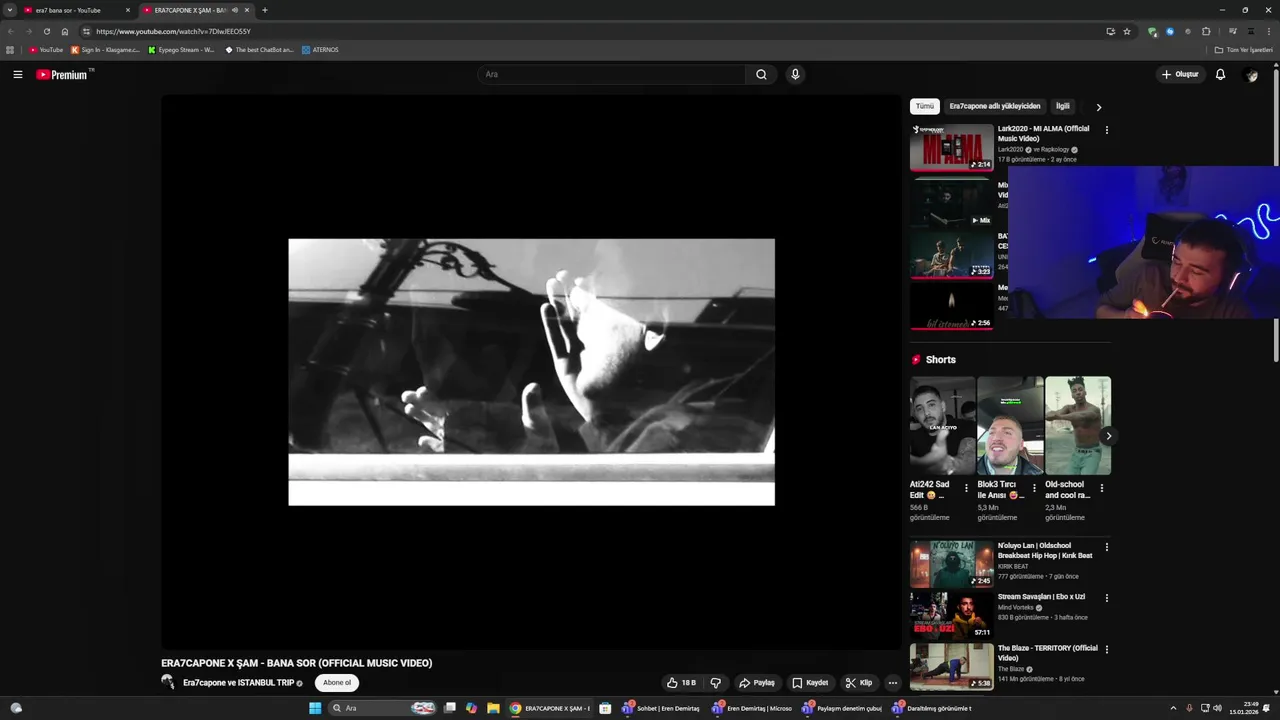Open Windows Start menu
This screenshot has height=720, width=1280.
pyautogui.click(x=315, y=708)
